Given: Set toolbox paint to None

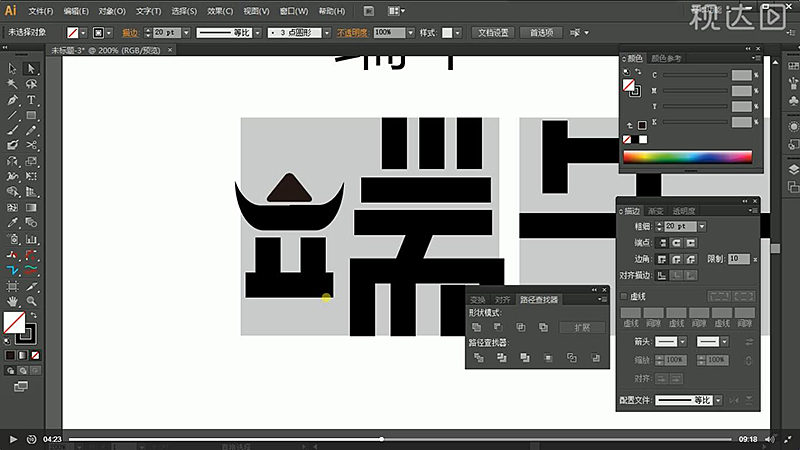Looking at the screenshot, I should [x=35, y=355].
